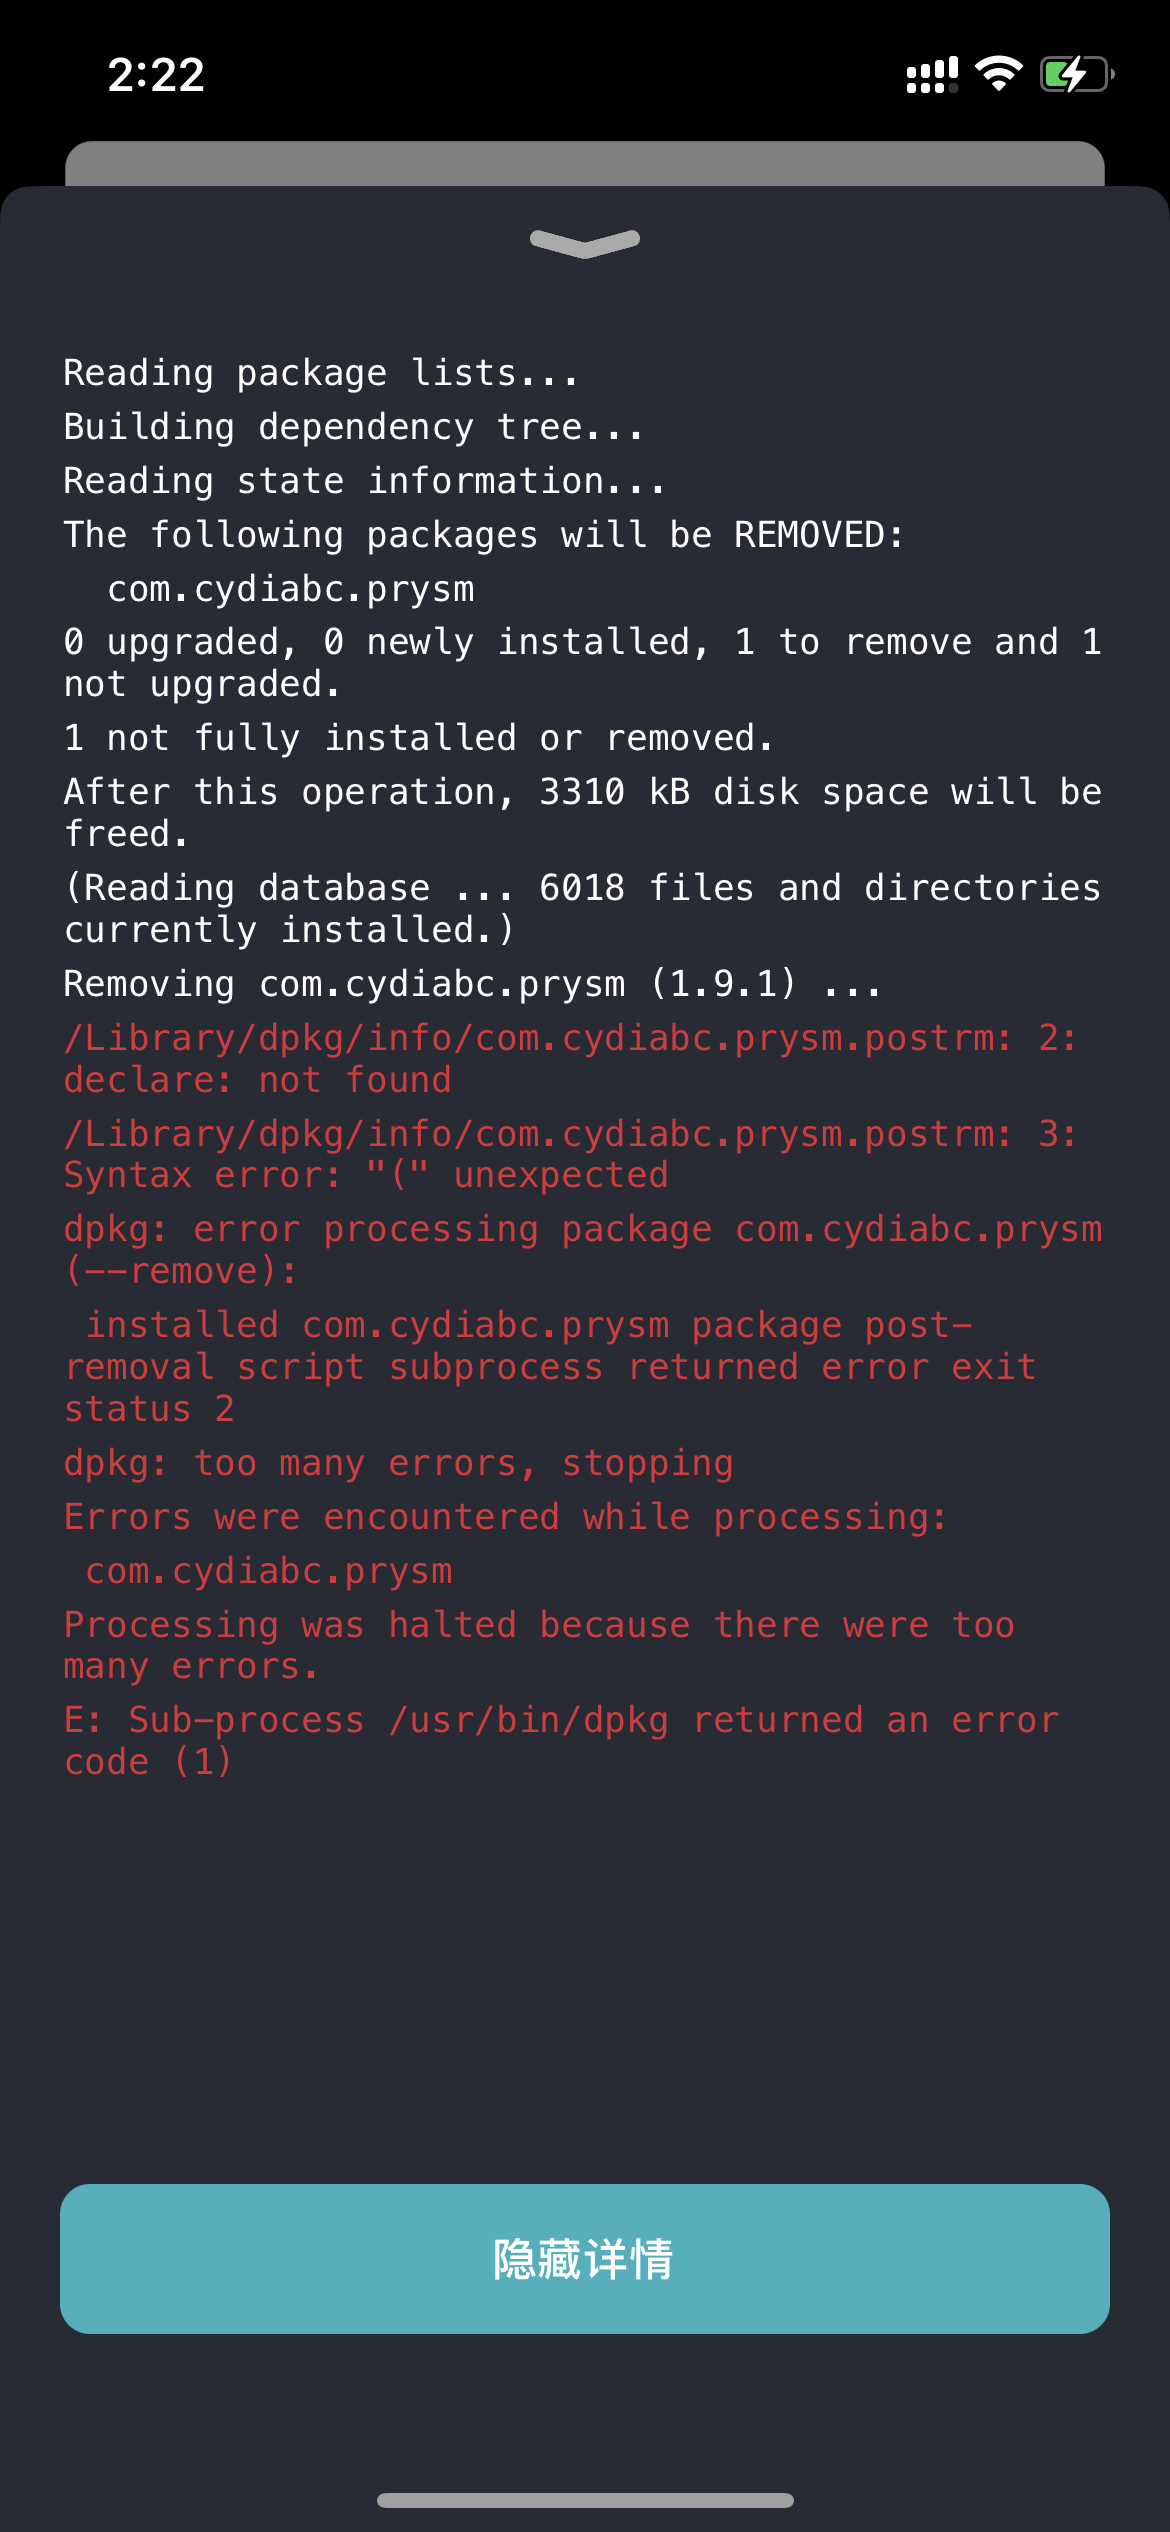Tap the chevron grabber to collapse the sheet

coord(585,243)
